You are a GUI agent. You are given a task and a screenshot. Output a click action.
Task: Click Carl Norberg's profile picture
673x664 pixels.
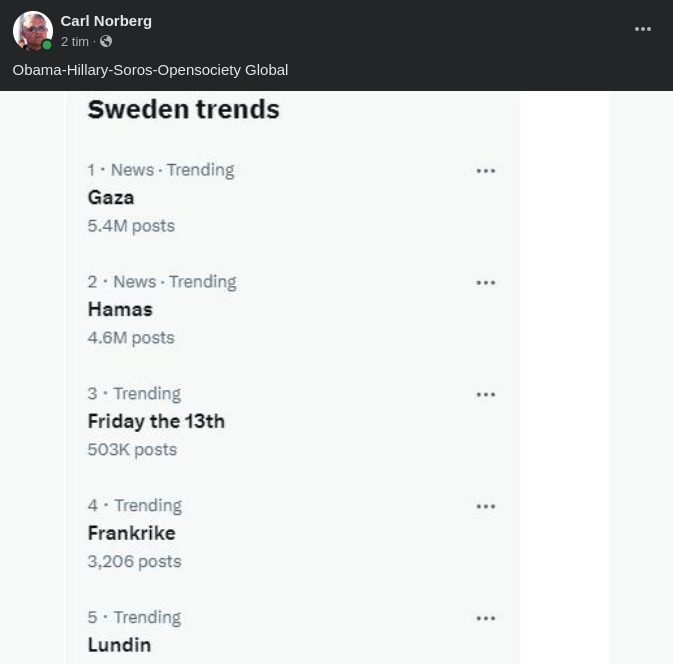(x=32, y=31)
